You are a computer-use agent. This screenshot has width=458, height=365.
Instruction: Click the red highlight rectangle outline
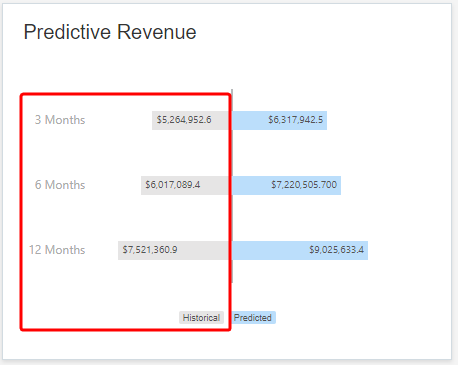tap(125, 95)
